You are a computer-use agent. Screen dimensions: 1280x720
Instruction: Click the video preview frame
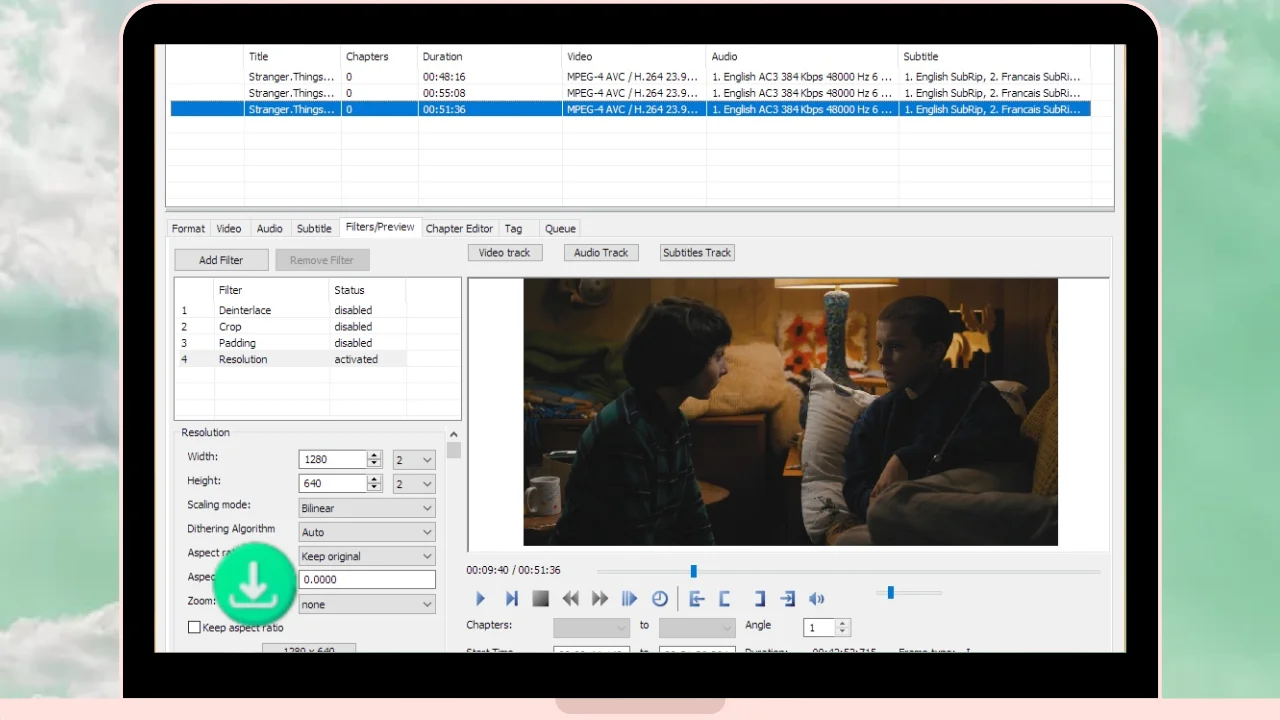(x=790, y=412)
